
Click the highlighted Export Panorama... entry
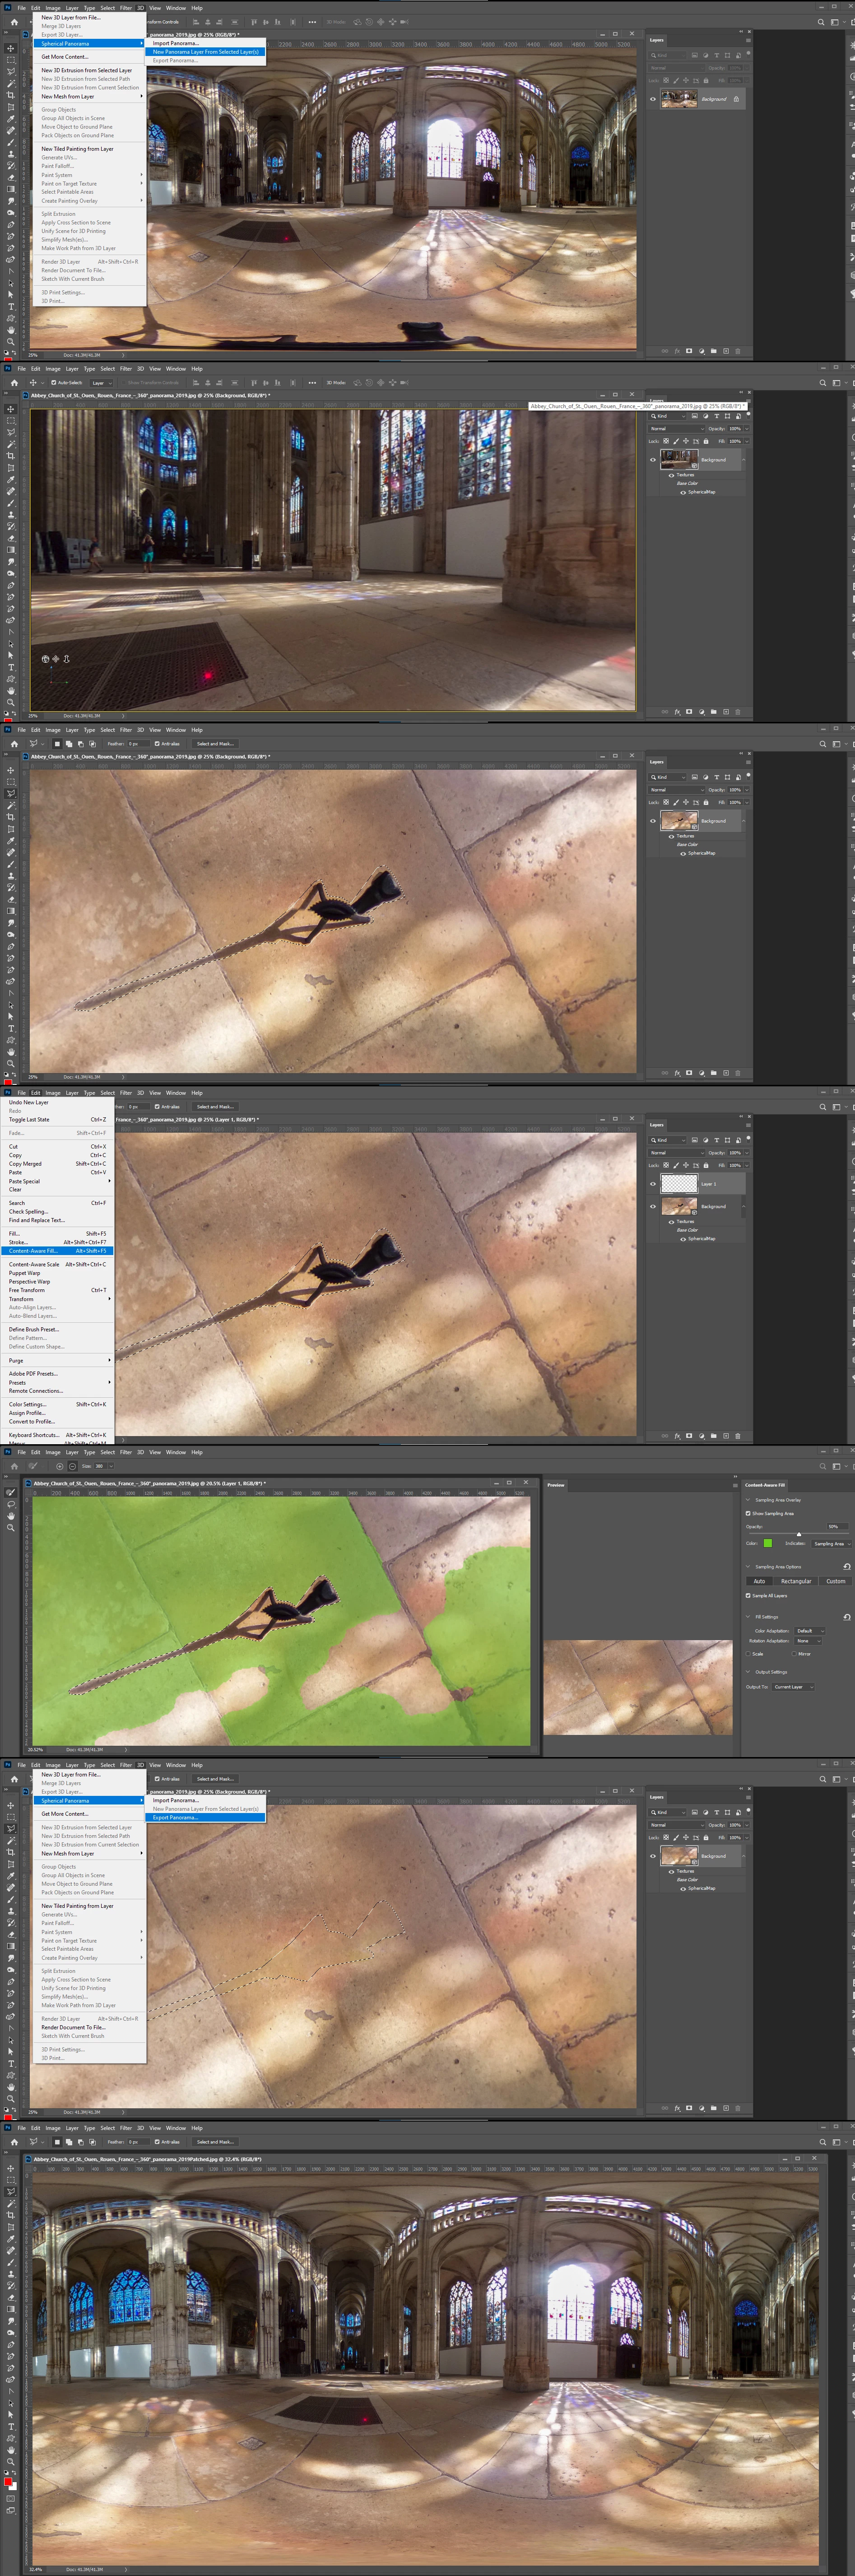point(206,1817)
